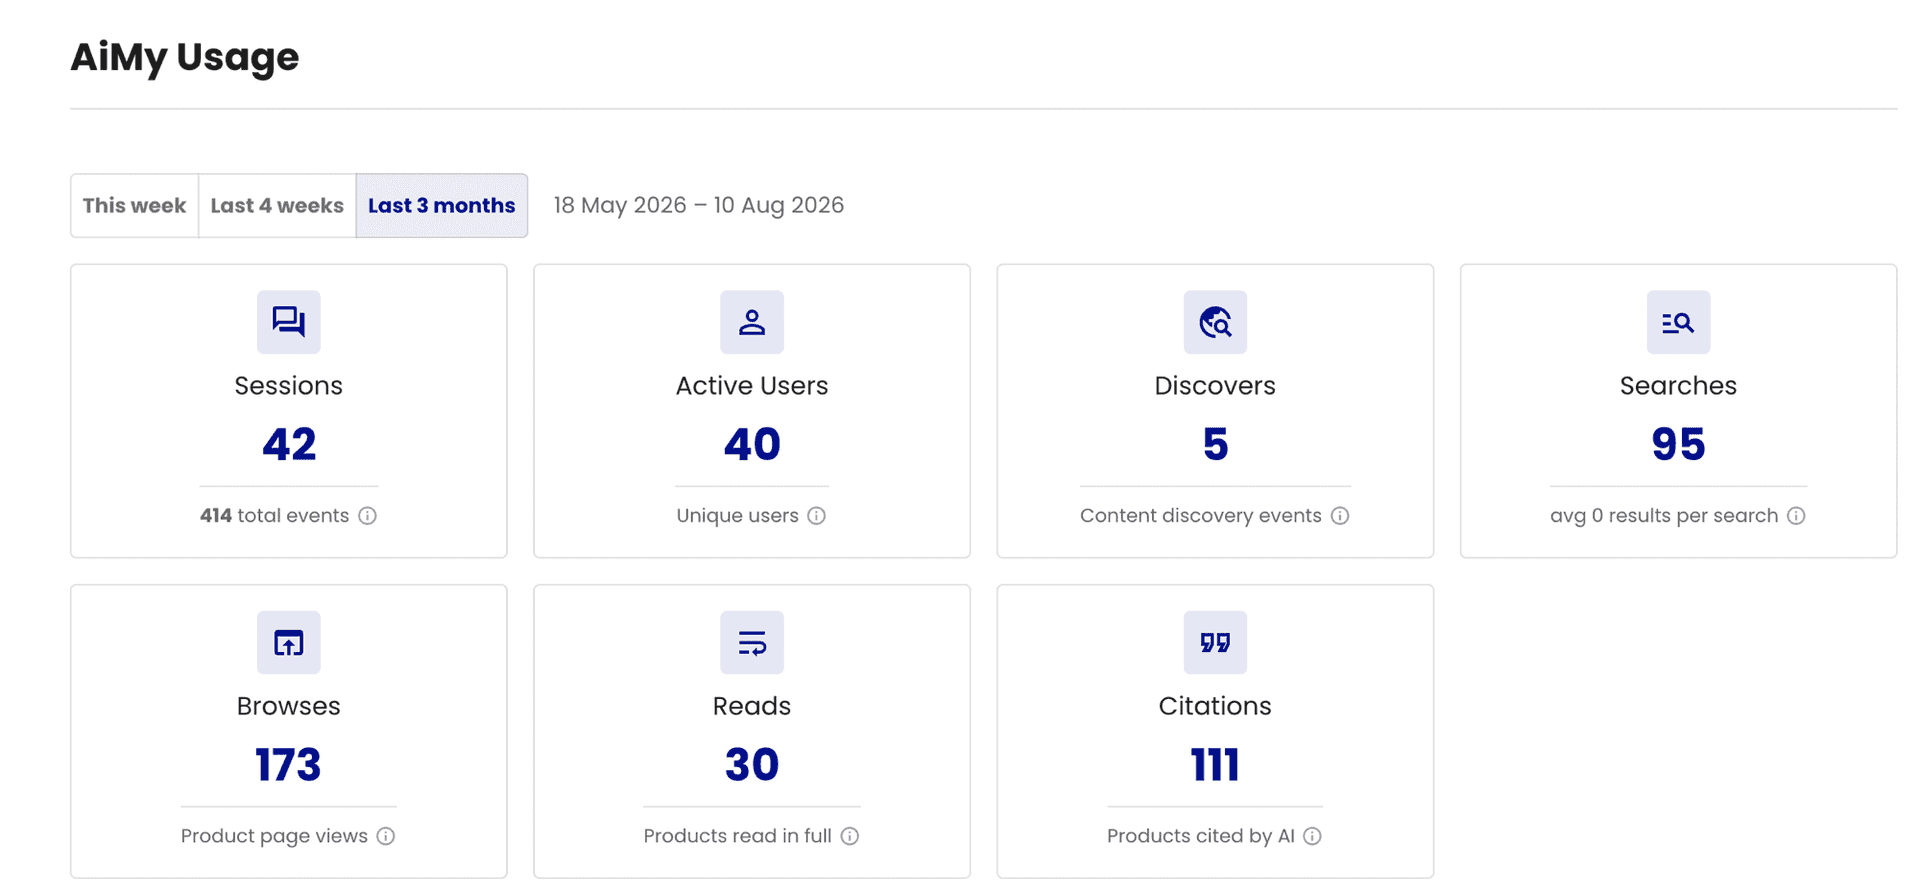Select the Last 3 months range
Image resolution: width=1920 pixels, height=895 pixels.
pyautogui.click(x=442, y=206)
